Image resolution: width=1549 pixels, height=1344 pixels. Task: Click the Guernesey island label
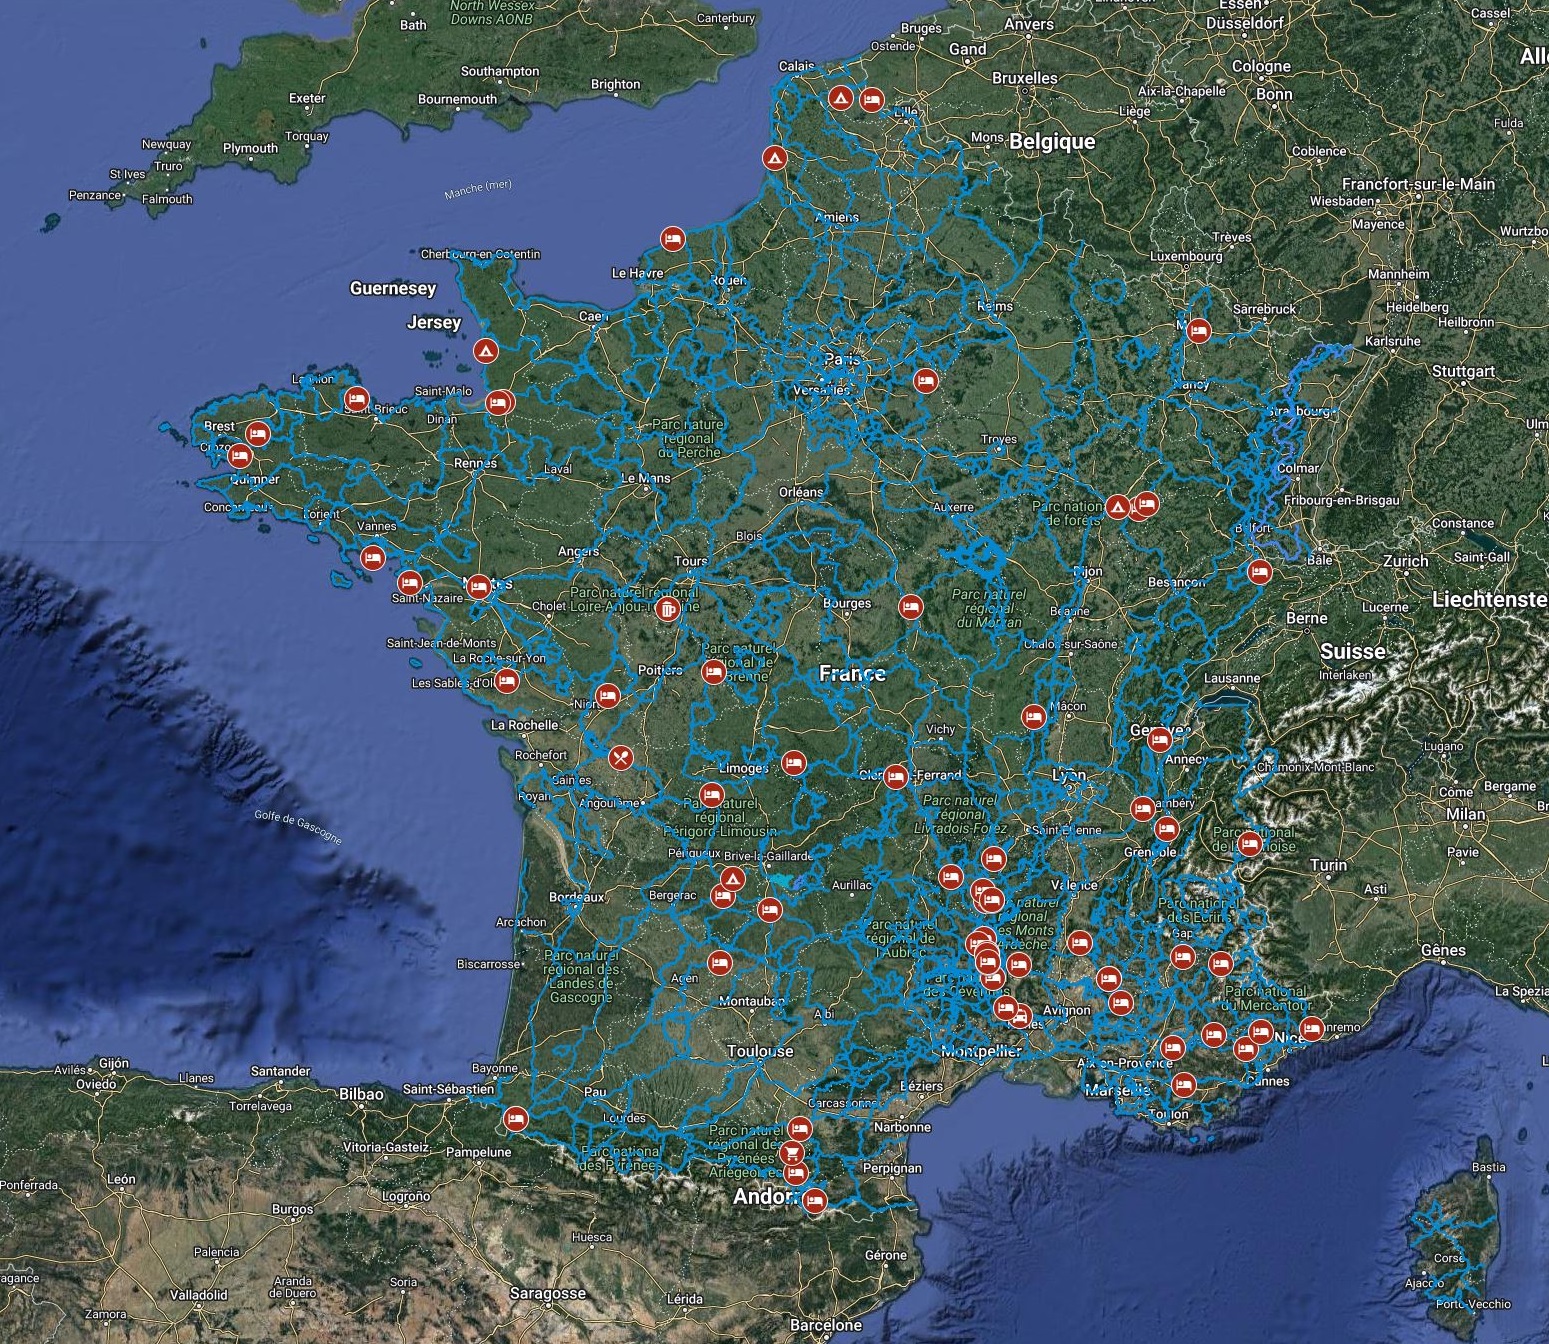pyautogui.click(x=393, y=288)
